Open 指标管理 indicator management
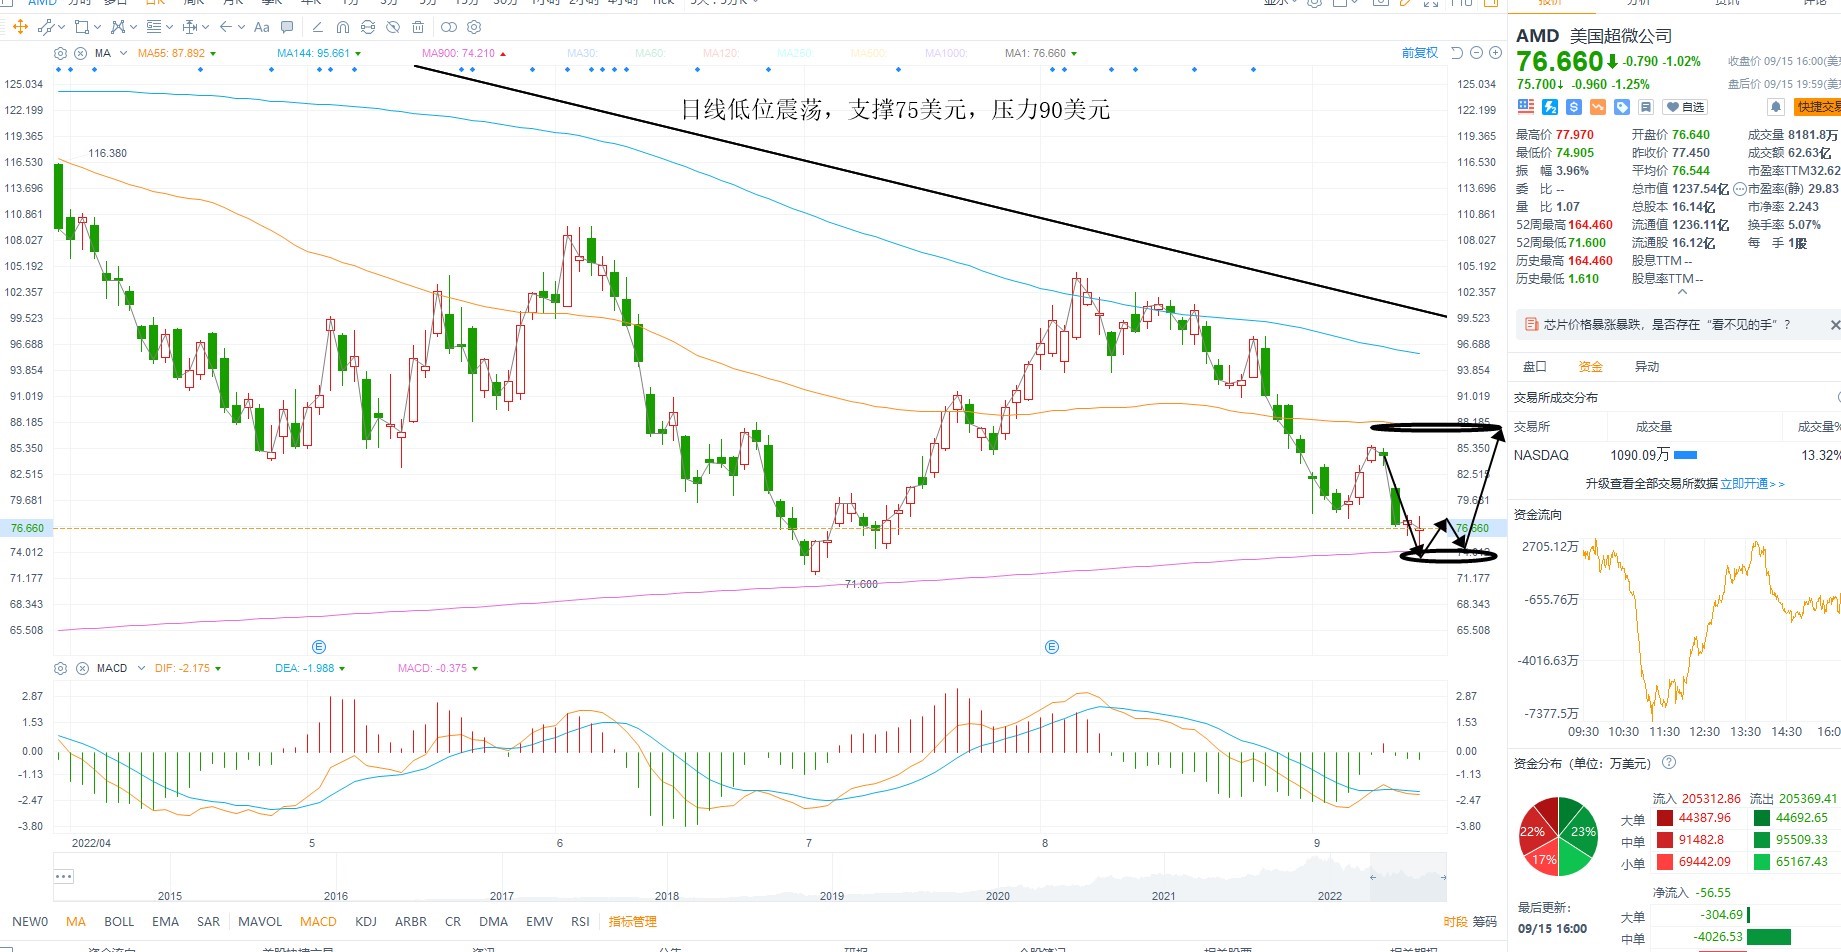 pyautogui.click(x=632, y=921)
